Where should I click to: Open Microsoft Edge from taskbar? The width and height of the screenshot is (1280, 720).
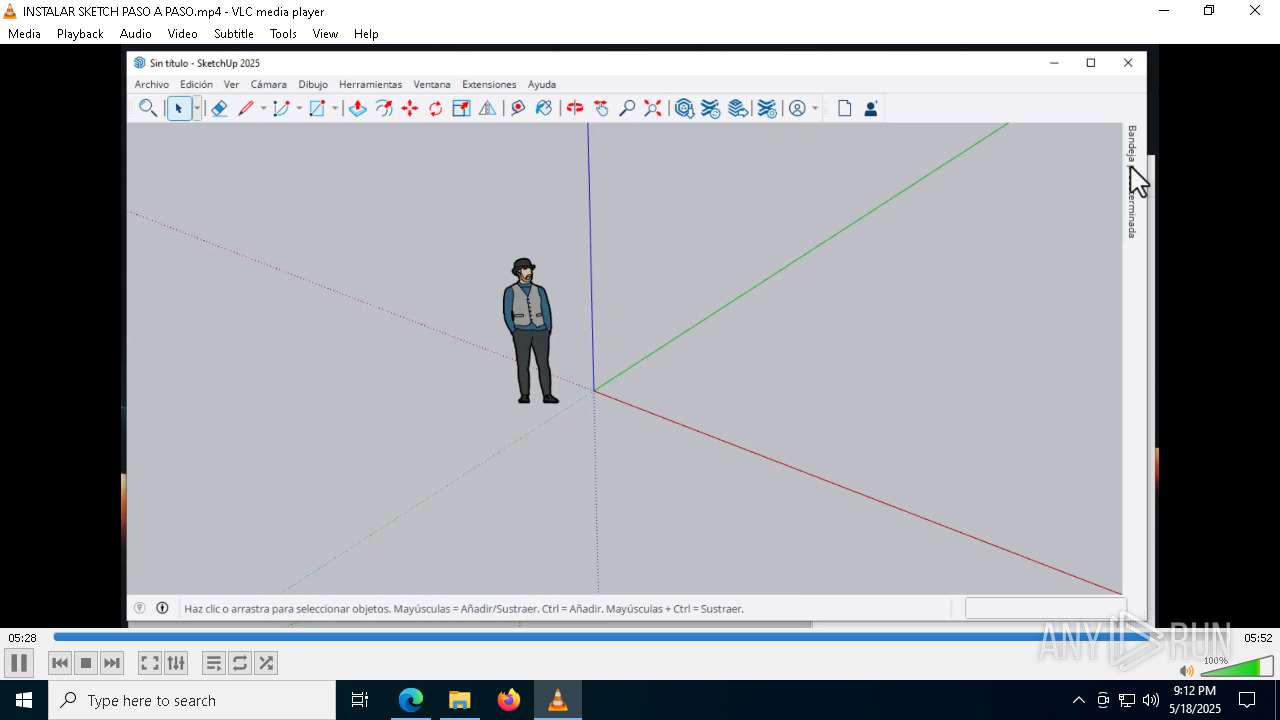411,700
